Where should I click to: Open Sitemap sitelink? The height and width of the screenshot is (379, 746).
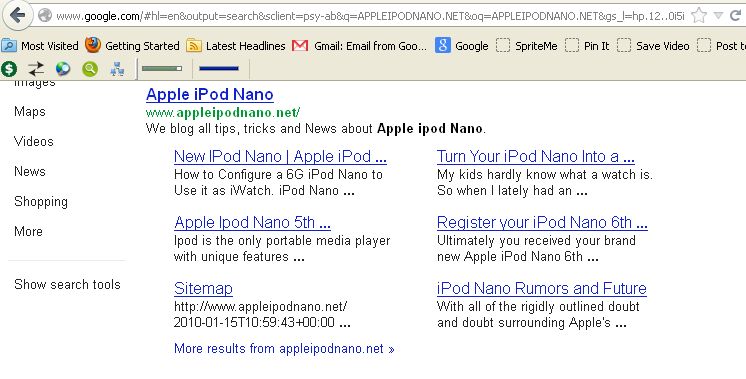pyautogui.click(x=203, y=289)
